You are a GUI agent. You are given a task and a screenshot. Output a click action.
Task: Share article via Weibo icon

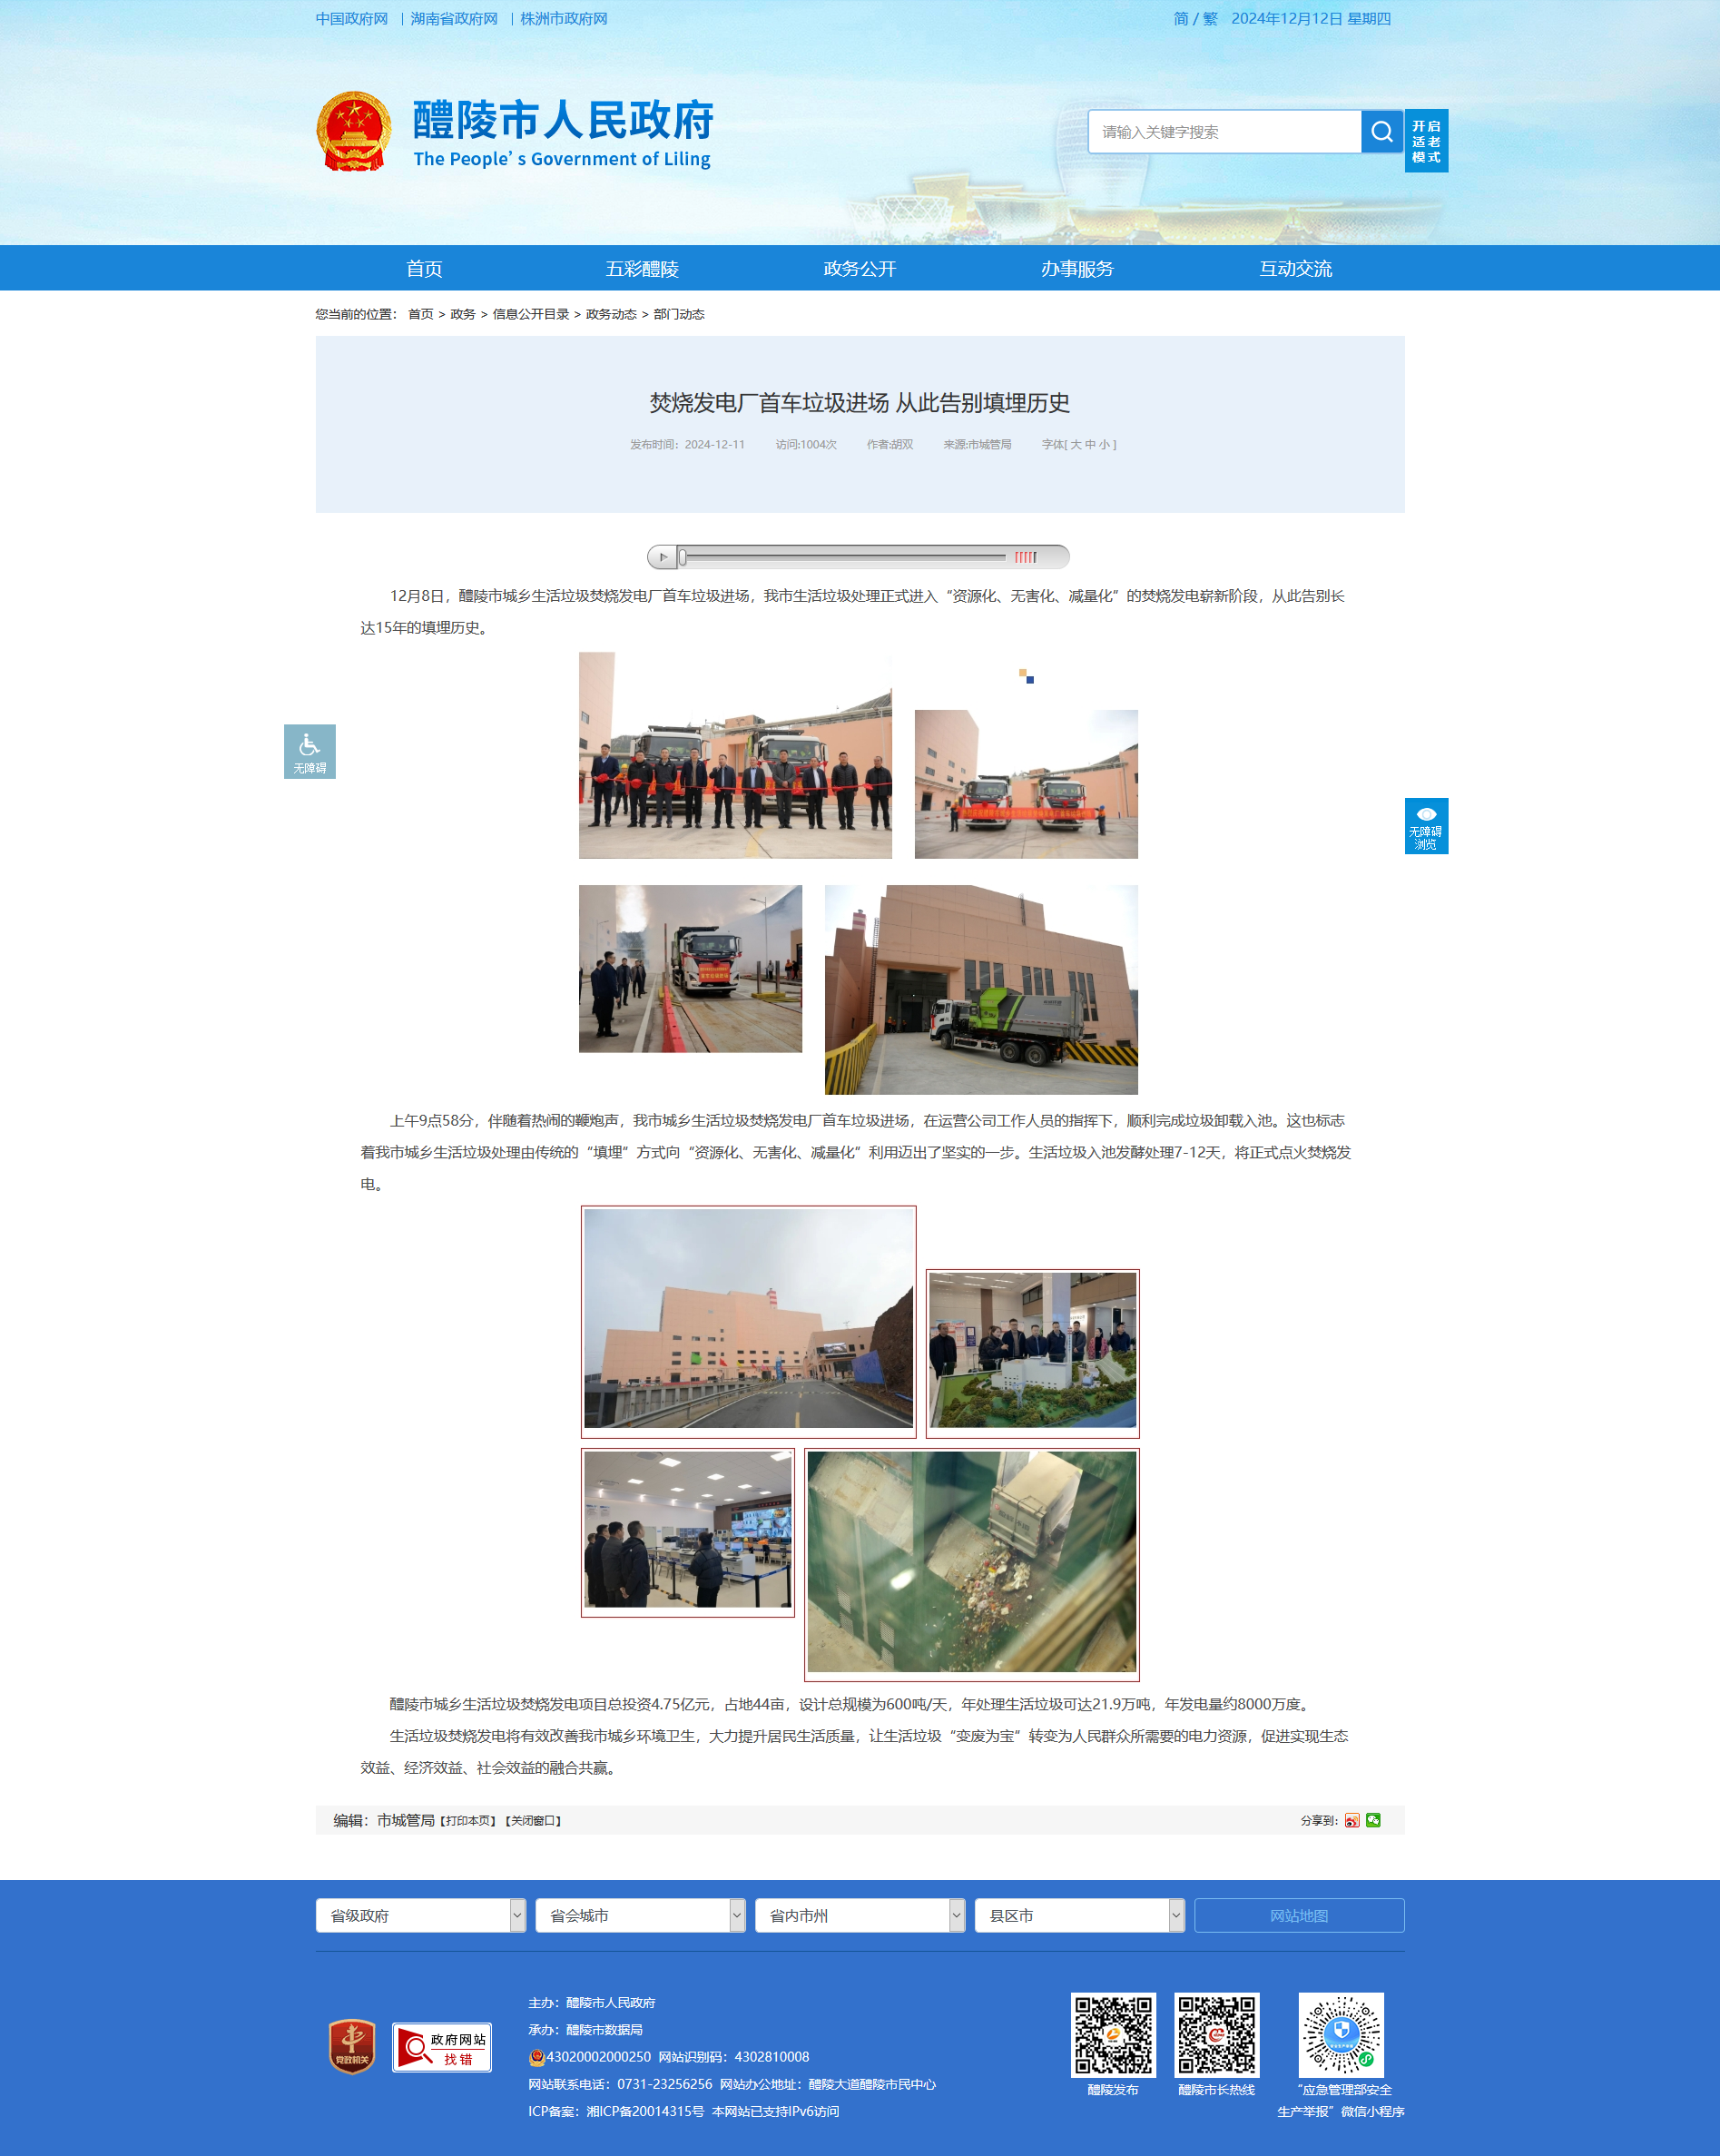pos(1352,1820)
